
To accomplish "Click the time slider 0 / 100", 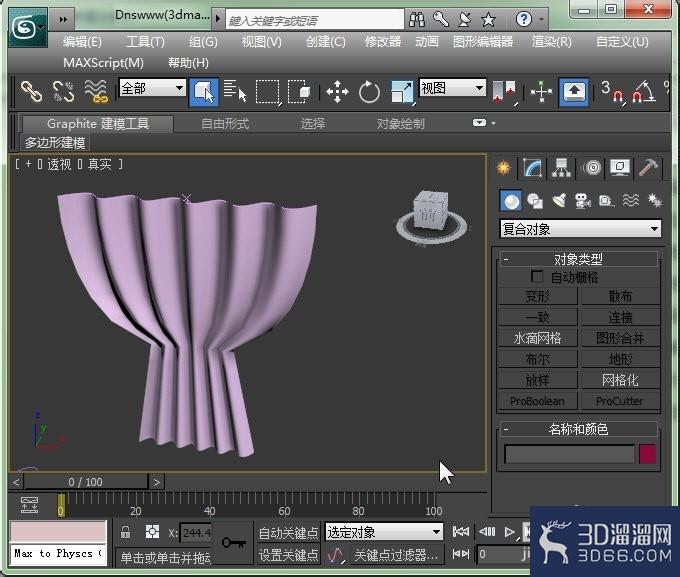I will tap(86, 482).
